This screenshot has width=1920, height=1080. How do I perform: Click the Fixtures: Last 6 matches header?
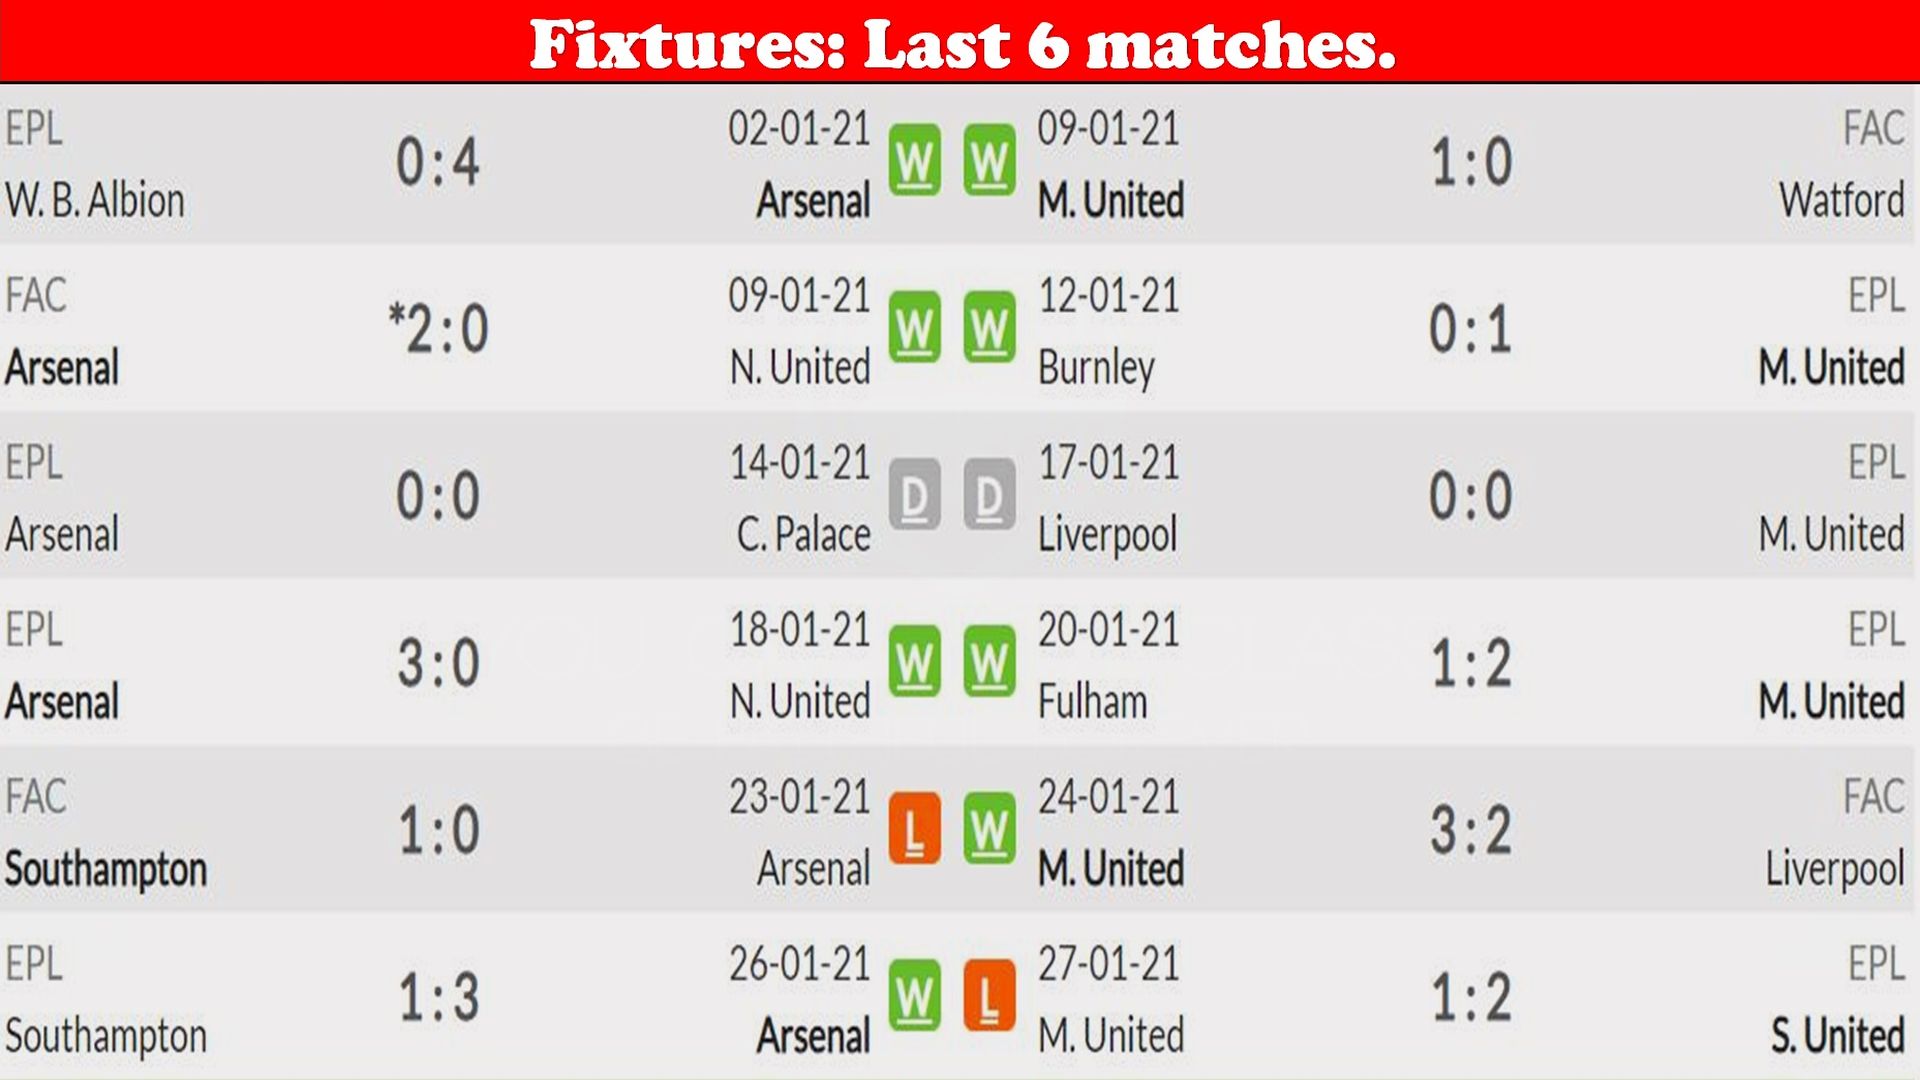[962, 44]
